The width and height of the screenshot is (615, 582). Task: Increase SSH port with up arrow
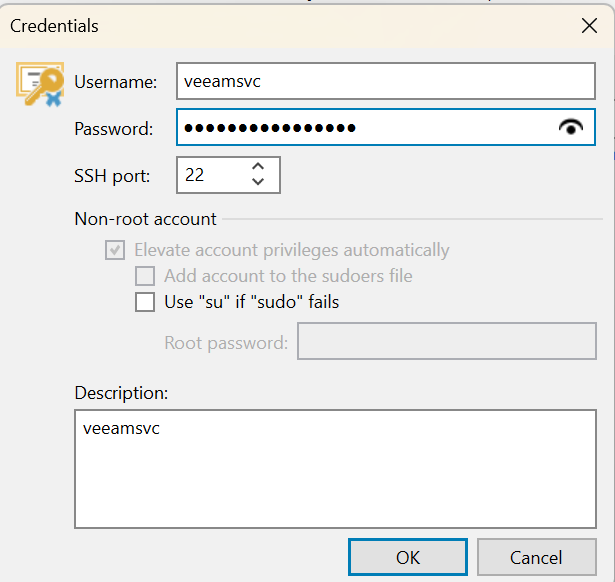click(258, 167)
